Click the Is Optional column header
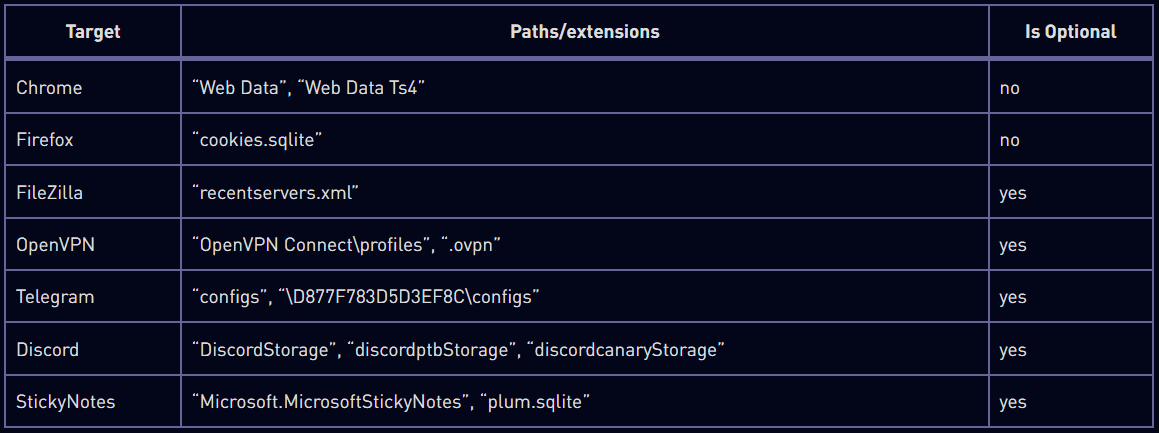The image size is (1159, 433). click(1071, 32)
